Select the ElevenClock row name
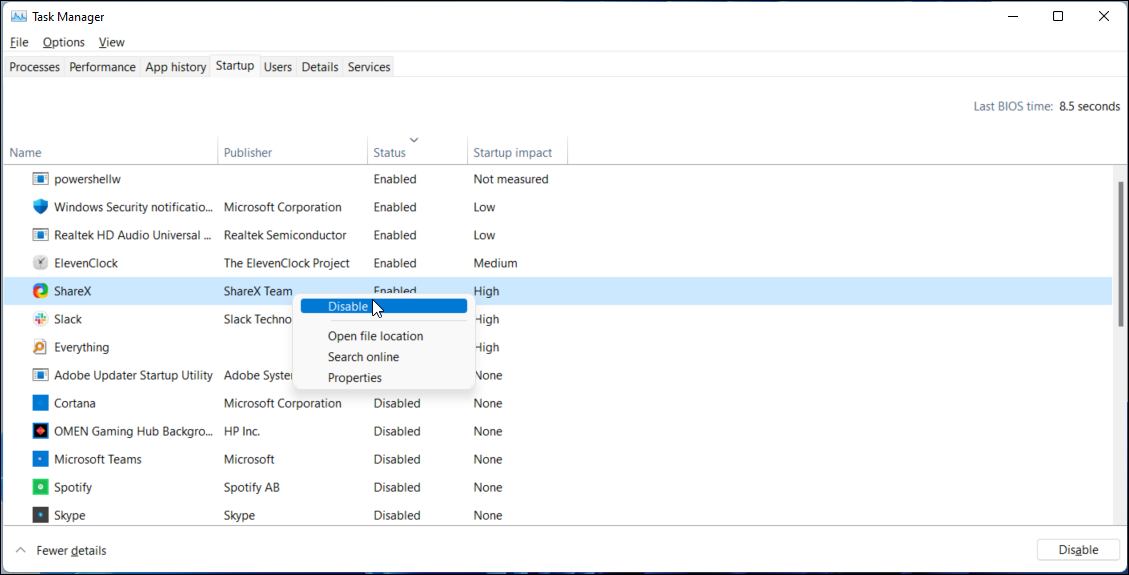Viewport: 1129px width, 575px height. tap(86, 263)
